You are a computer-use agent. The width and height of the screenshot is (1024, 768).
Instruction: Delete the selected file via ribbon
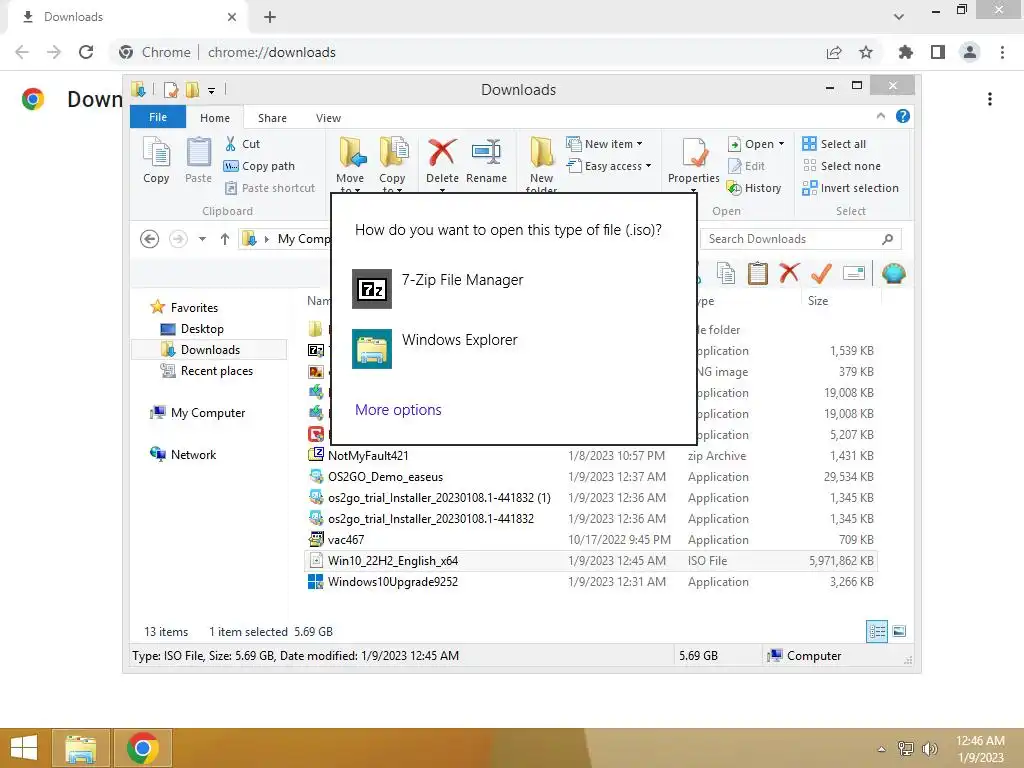[442, 164]
